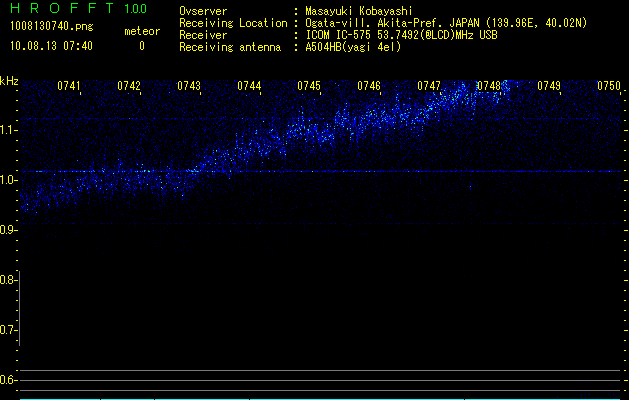Select the Ogata-vill. Akita-Pref. JAPAN location text

coord(446,23)
